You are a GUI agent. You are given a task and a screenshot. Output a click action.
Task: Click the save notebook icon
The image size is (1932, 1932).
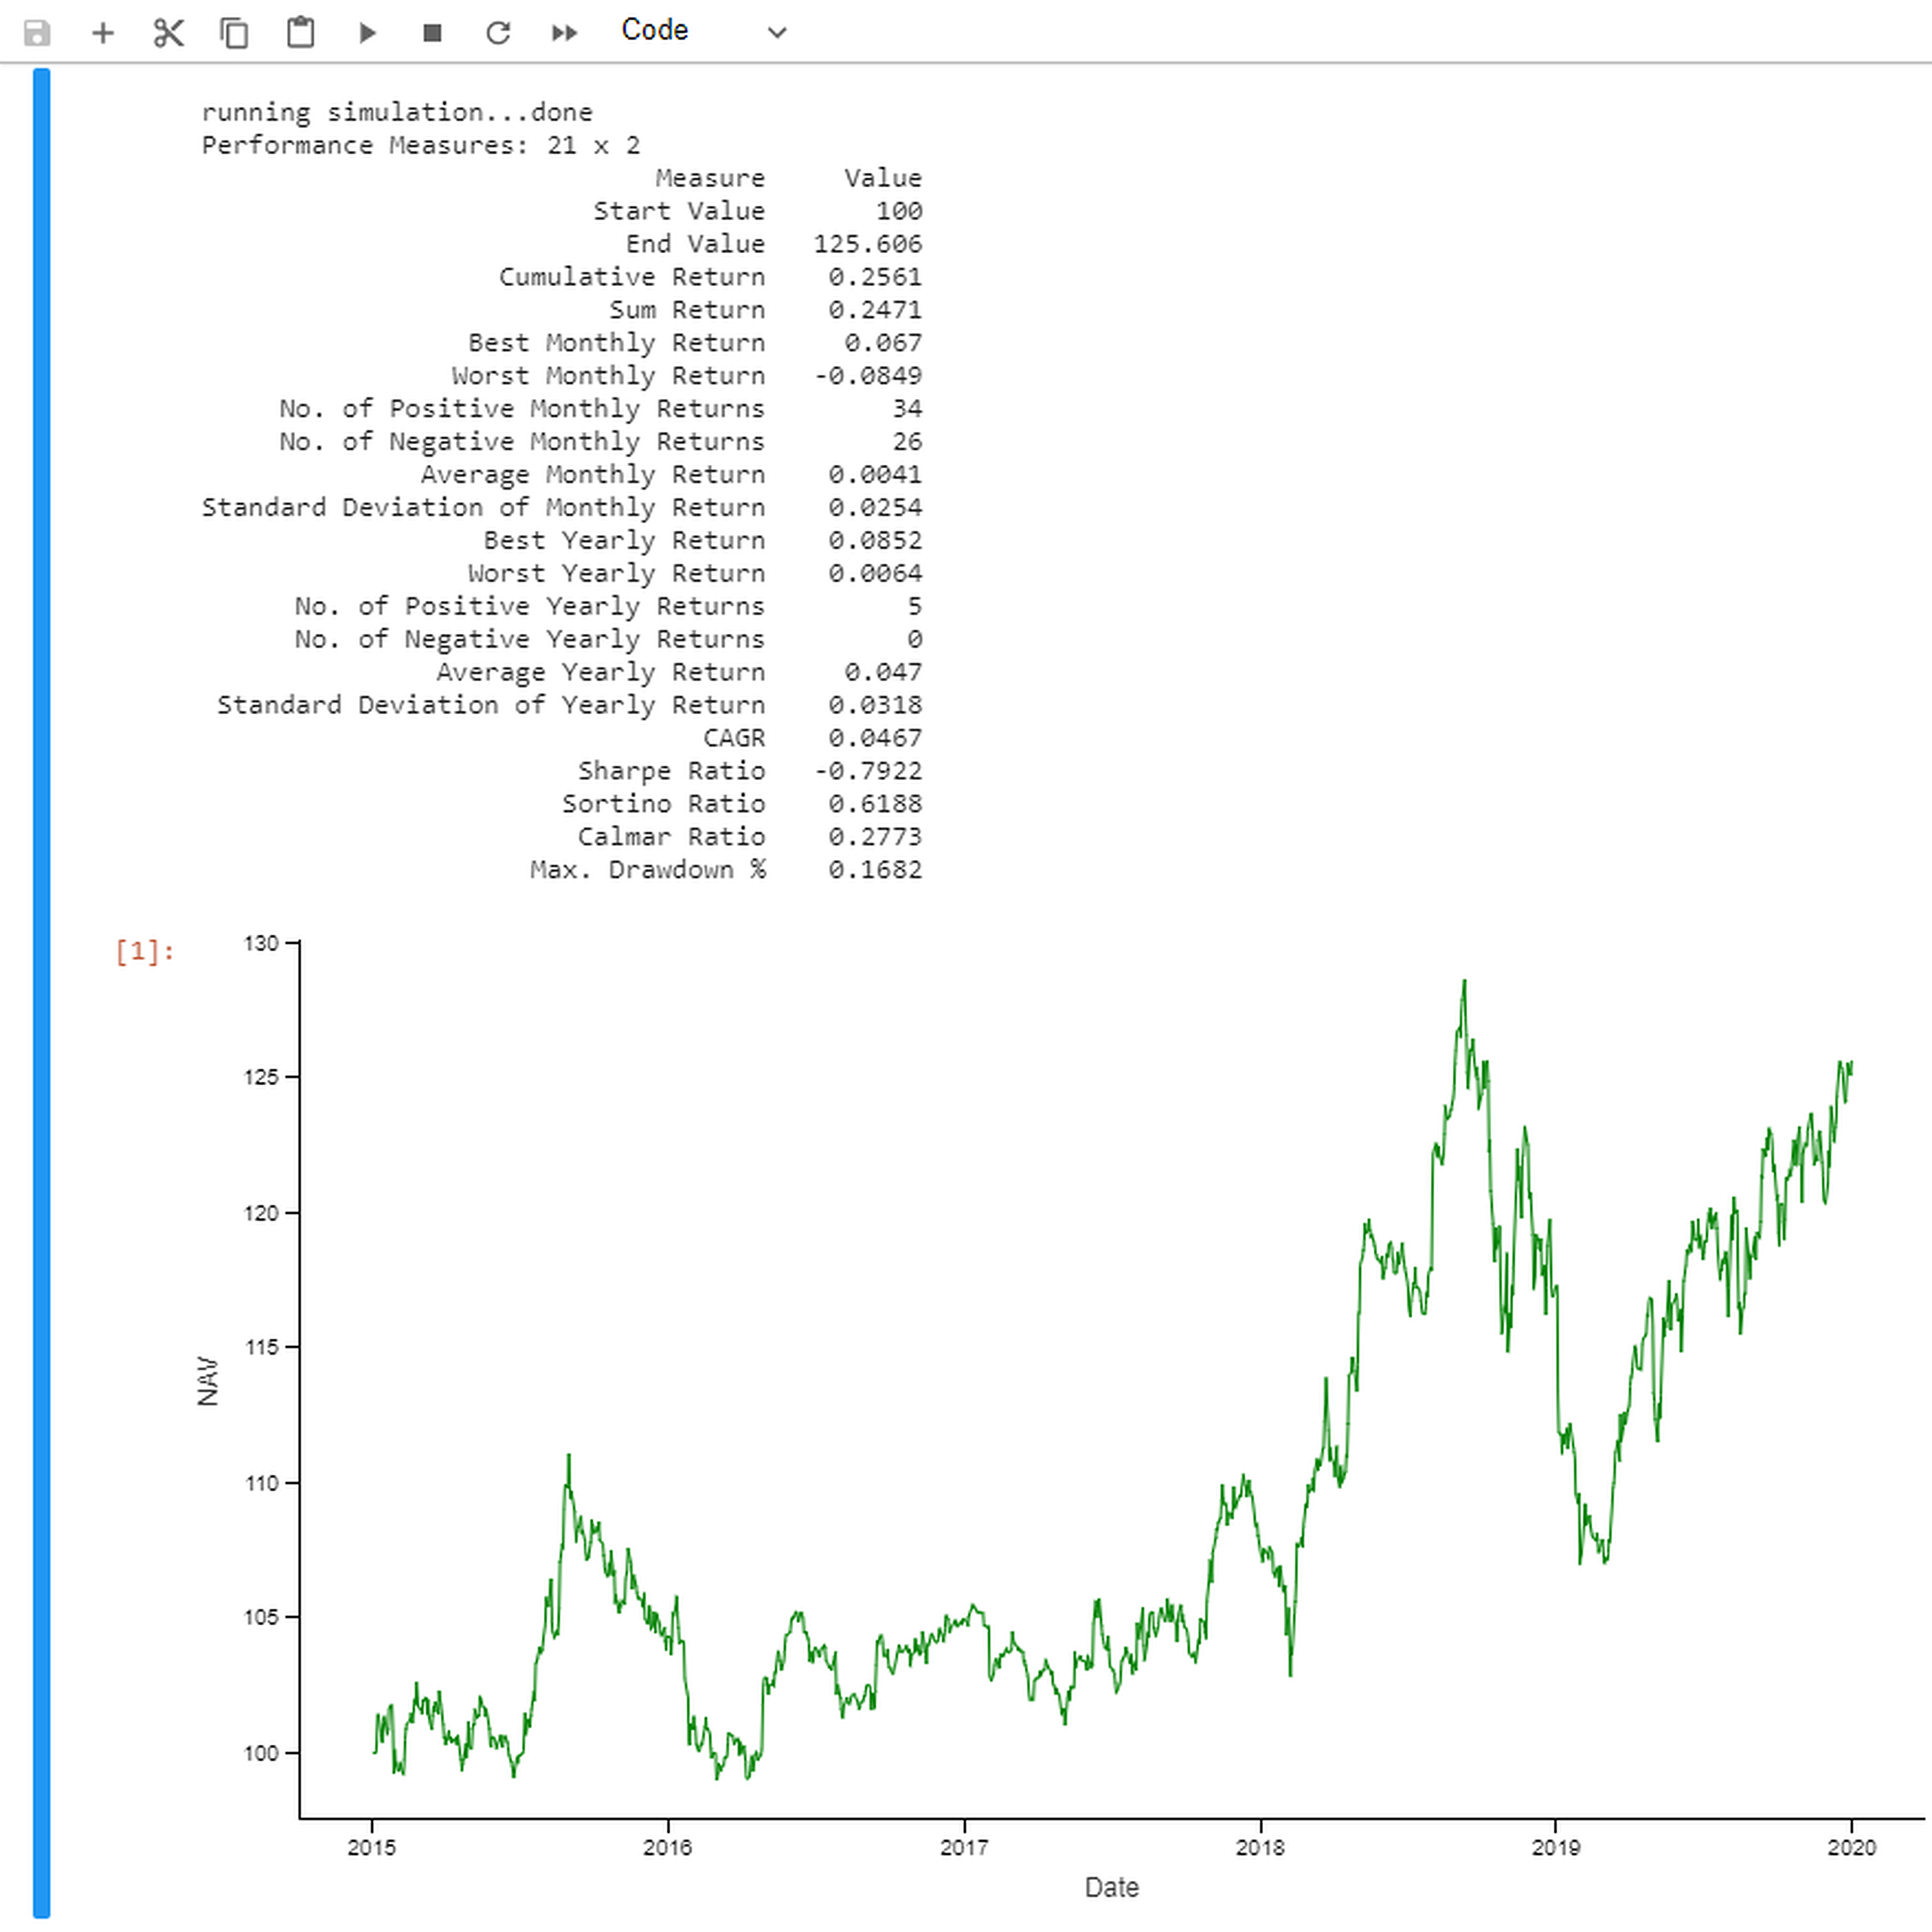[x=36, y=33]
